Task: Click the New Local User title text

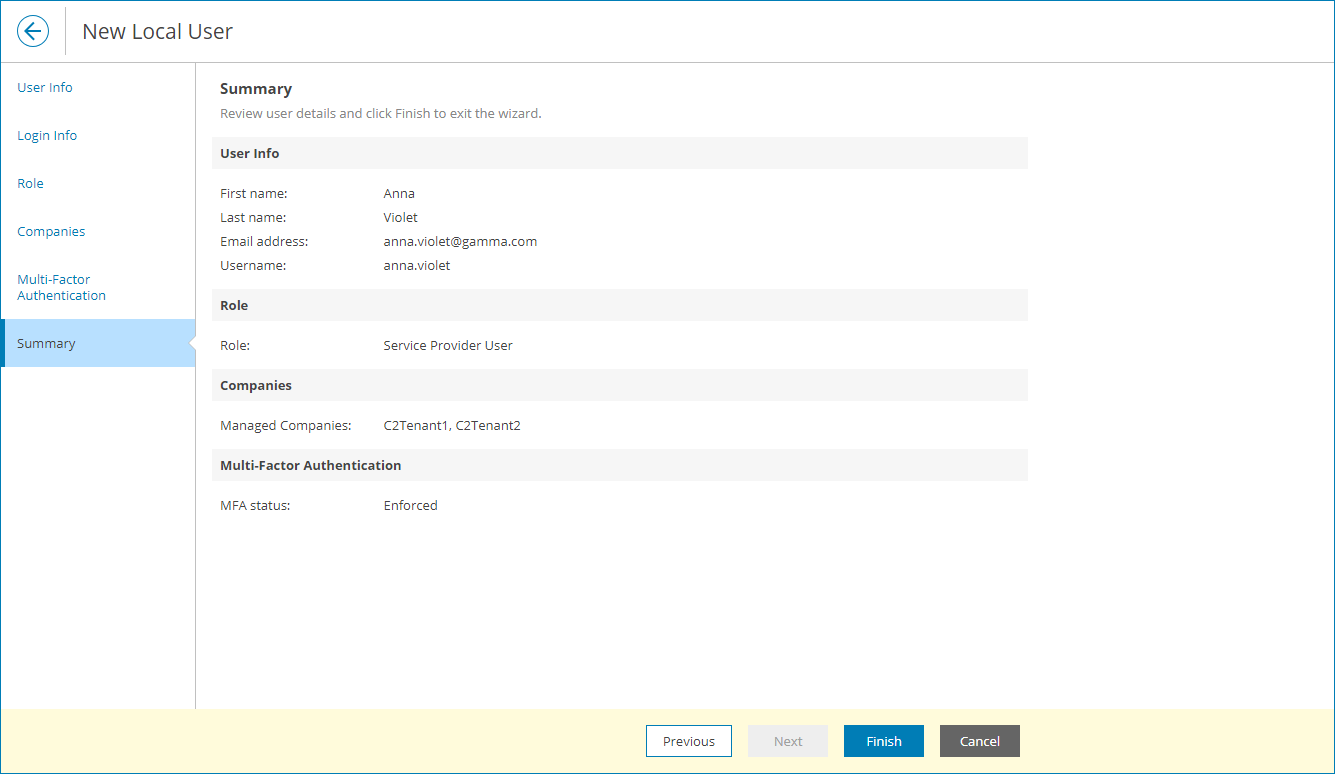Action: [157, 31]
